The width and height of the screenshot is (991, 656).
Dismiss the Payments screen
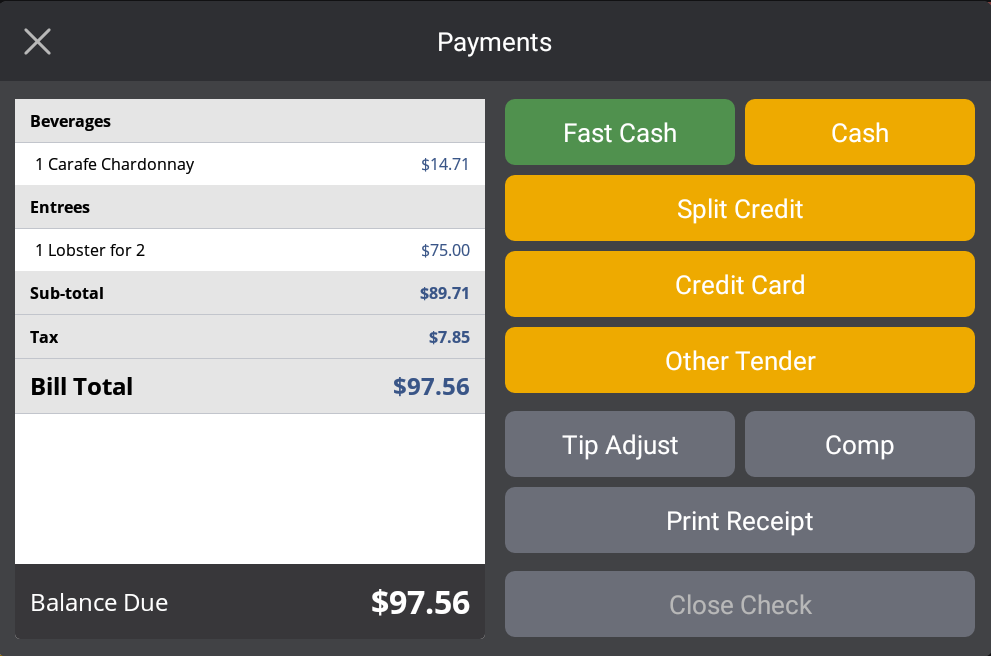coord(37,41)
